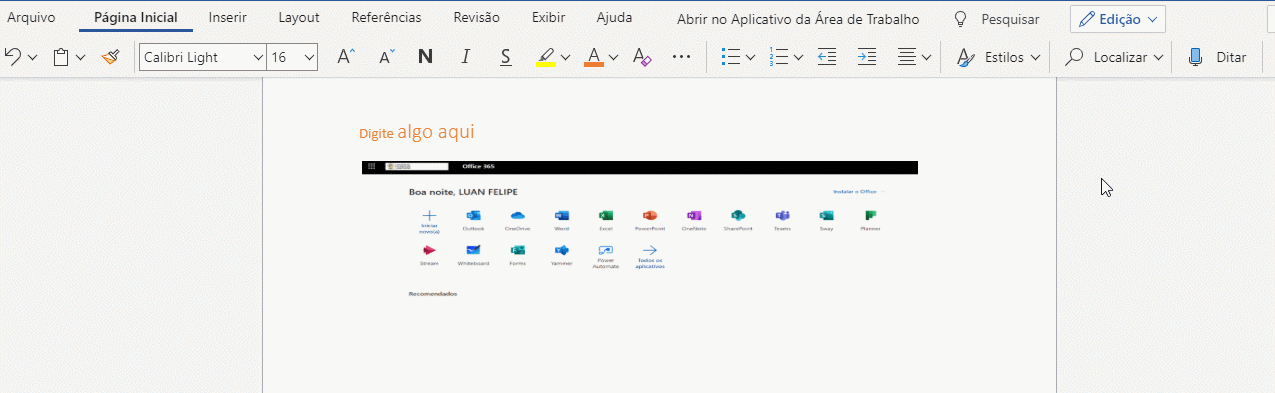Click the Decrease font size icon
Viewport: 1275px width, 393px height.
tap(387, 57)
